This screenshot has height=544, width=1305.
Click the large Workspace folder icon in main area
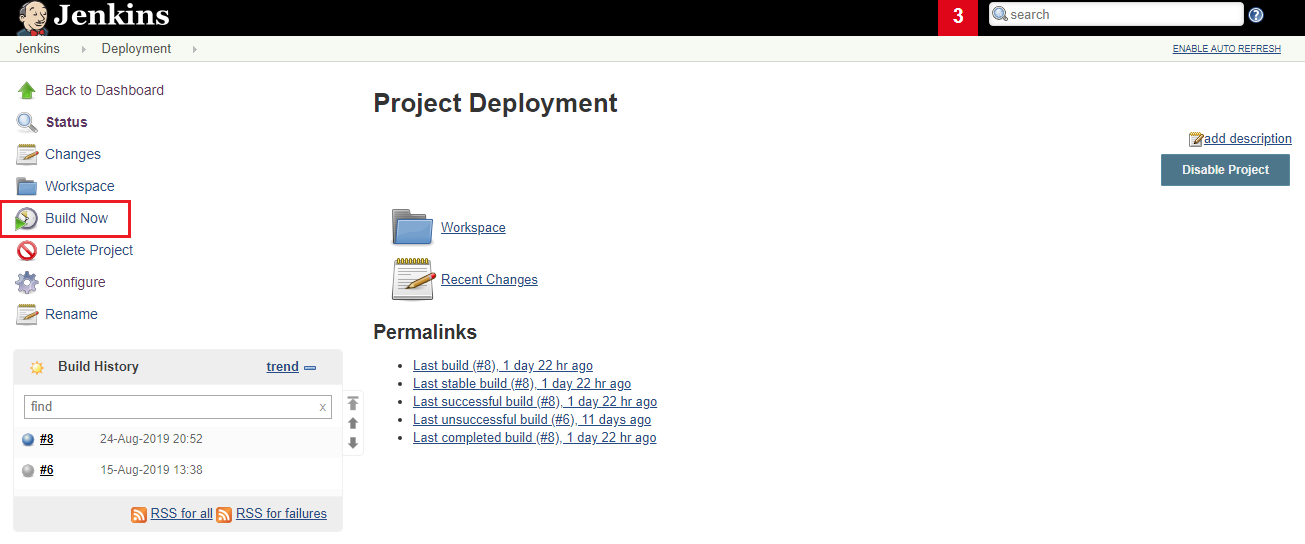coord(412,227)
